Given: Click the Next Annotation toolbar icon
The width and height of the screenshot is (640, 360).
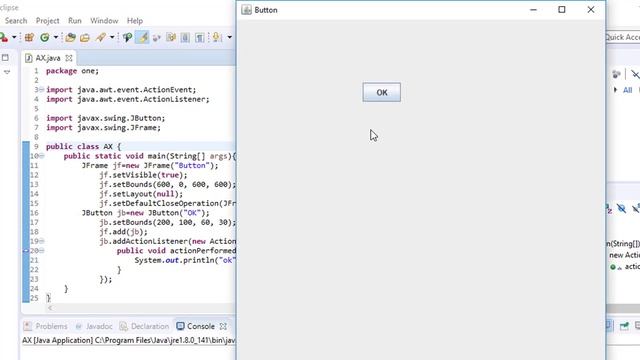Looking at the screenshot, I should 217,38.
